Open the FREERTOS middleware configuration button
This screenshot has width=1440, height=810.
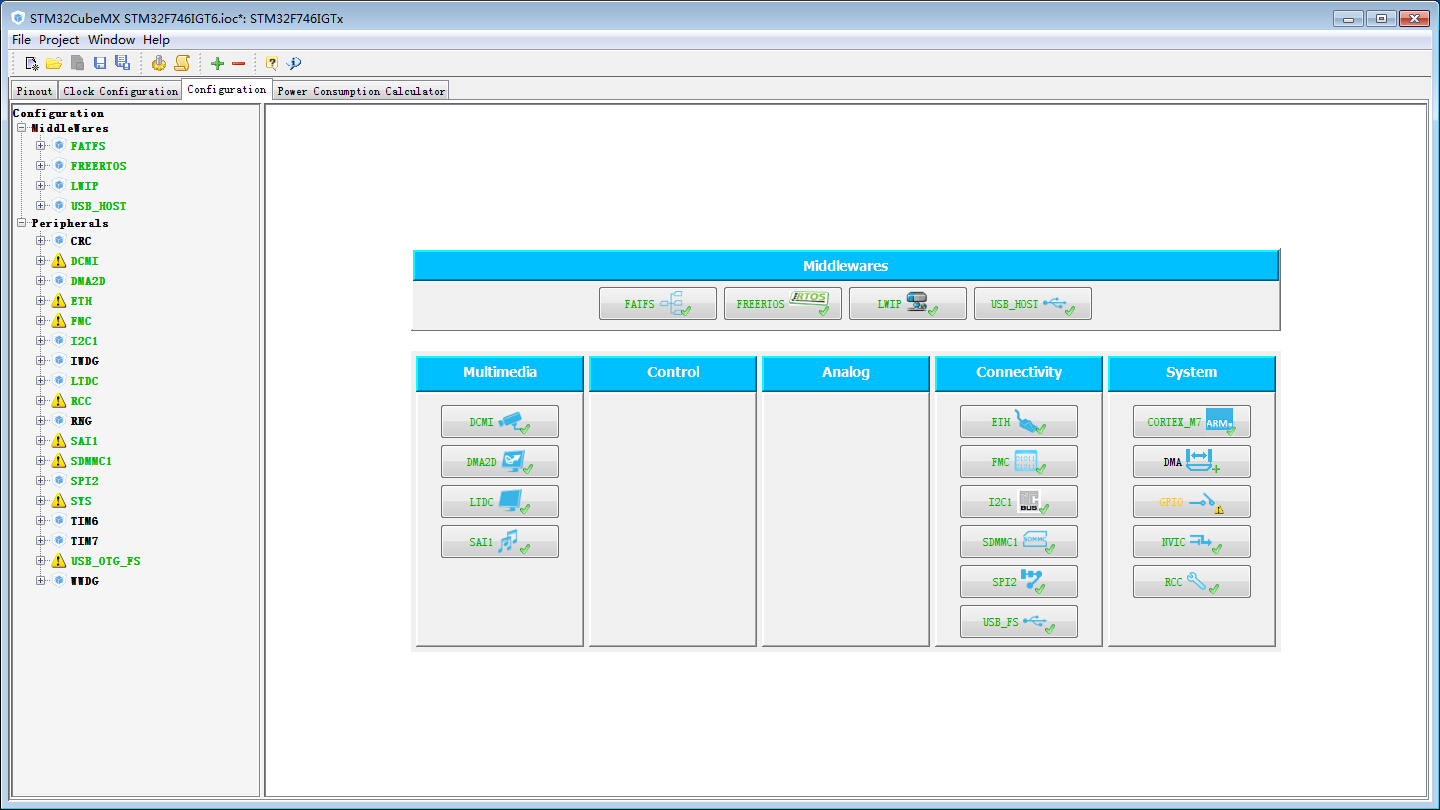click(x=782, y=304)
